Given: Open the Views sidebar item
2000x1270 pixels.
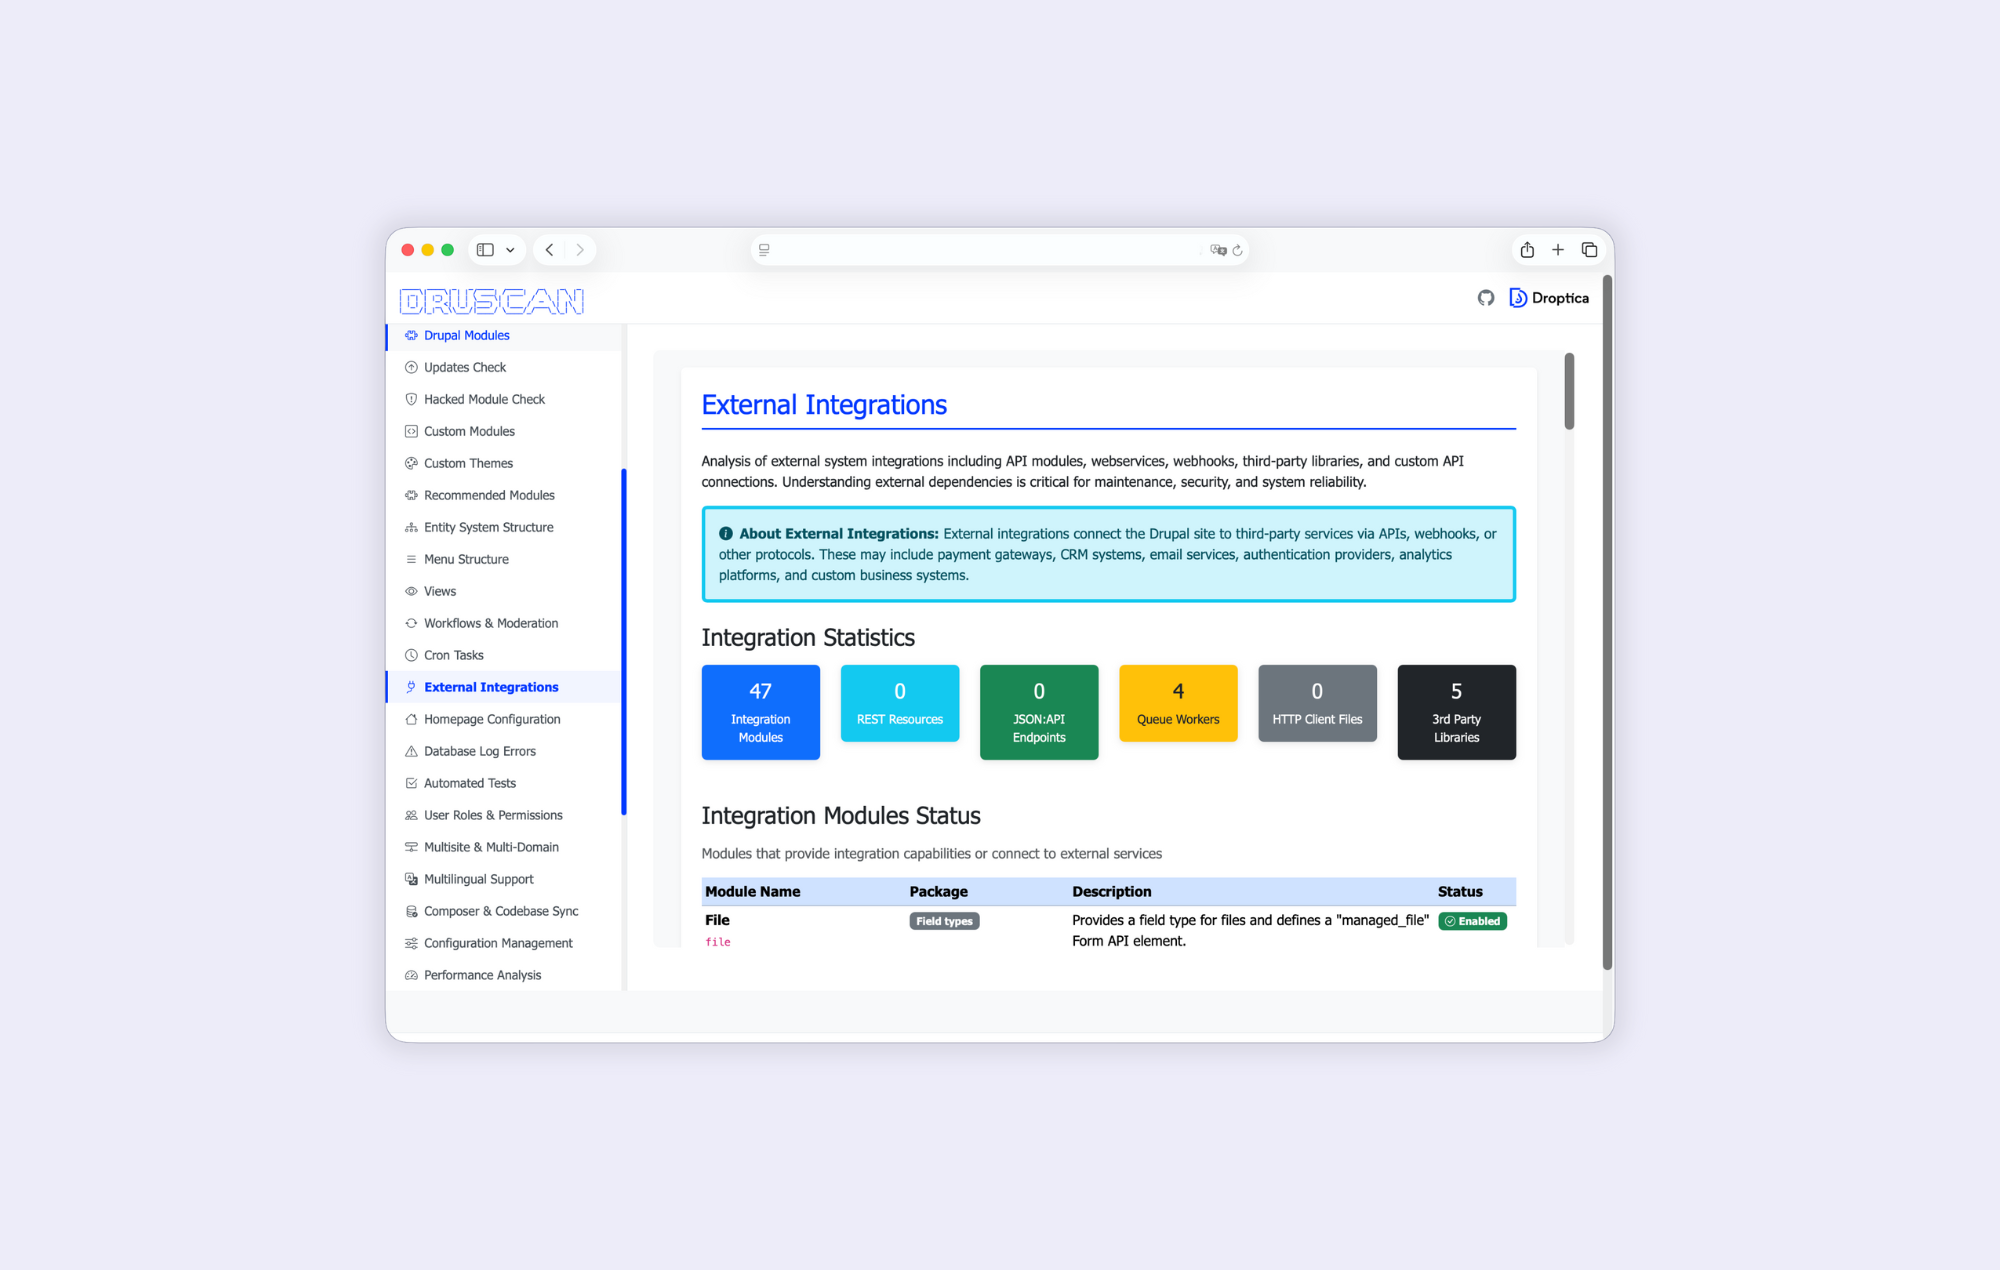Looking at the screenshot, I should click(x=439, y=591).
